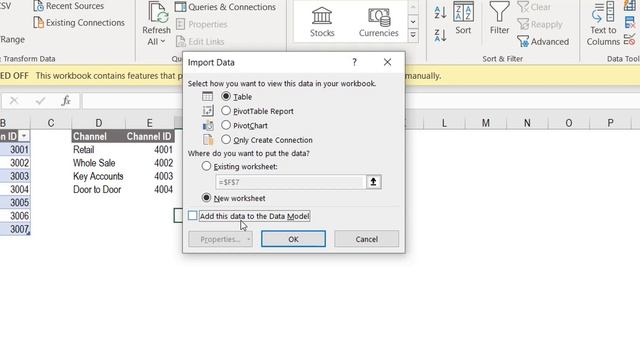The width and height of the screenshot is (640, 360).
Task: Select cell containing 4001
Action: coord(149,149)
